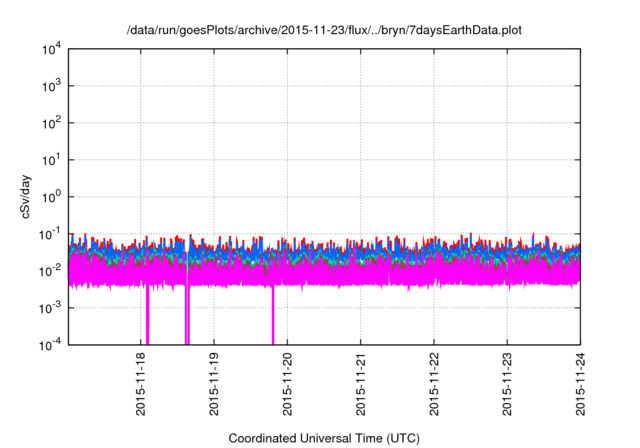Click the 2015-11-18 date label
The width and height of the screenshot is (640, 448).
pos(141,384)
